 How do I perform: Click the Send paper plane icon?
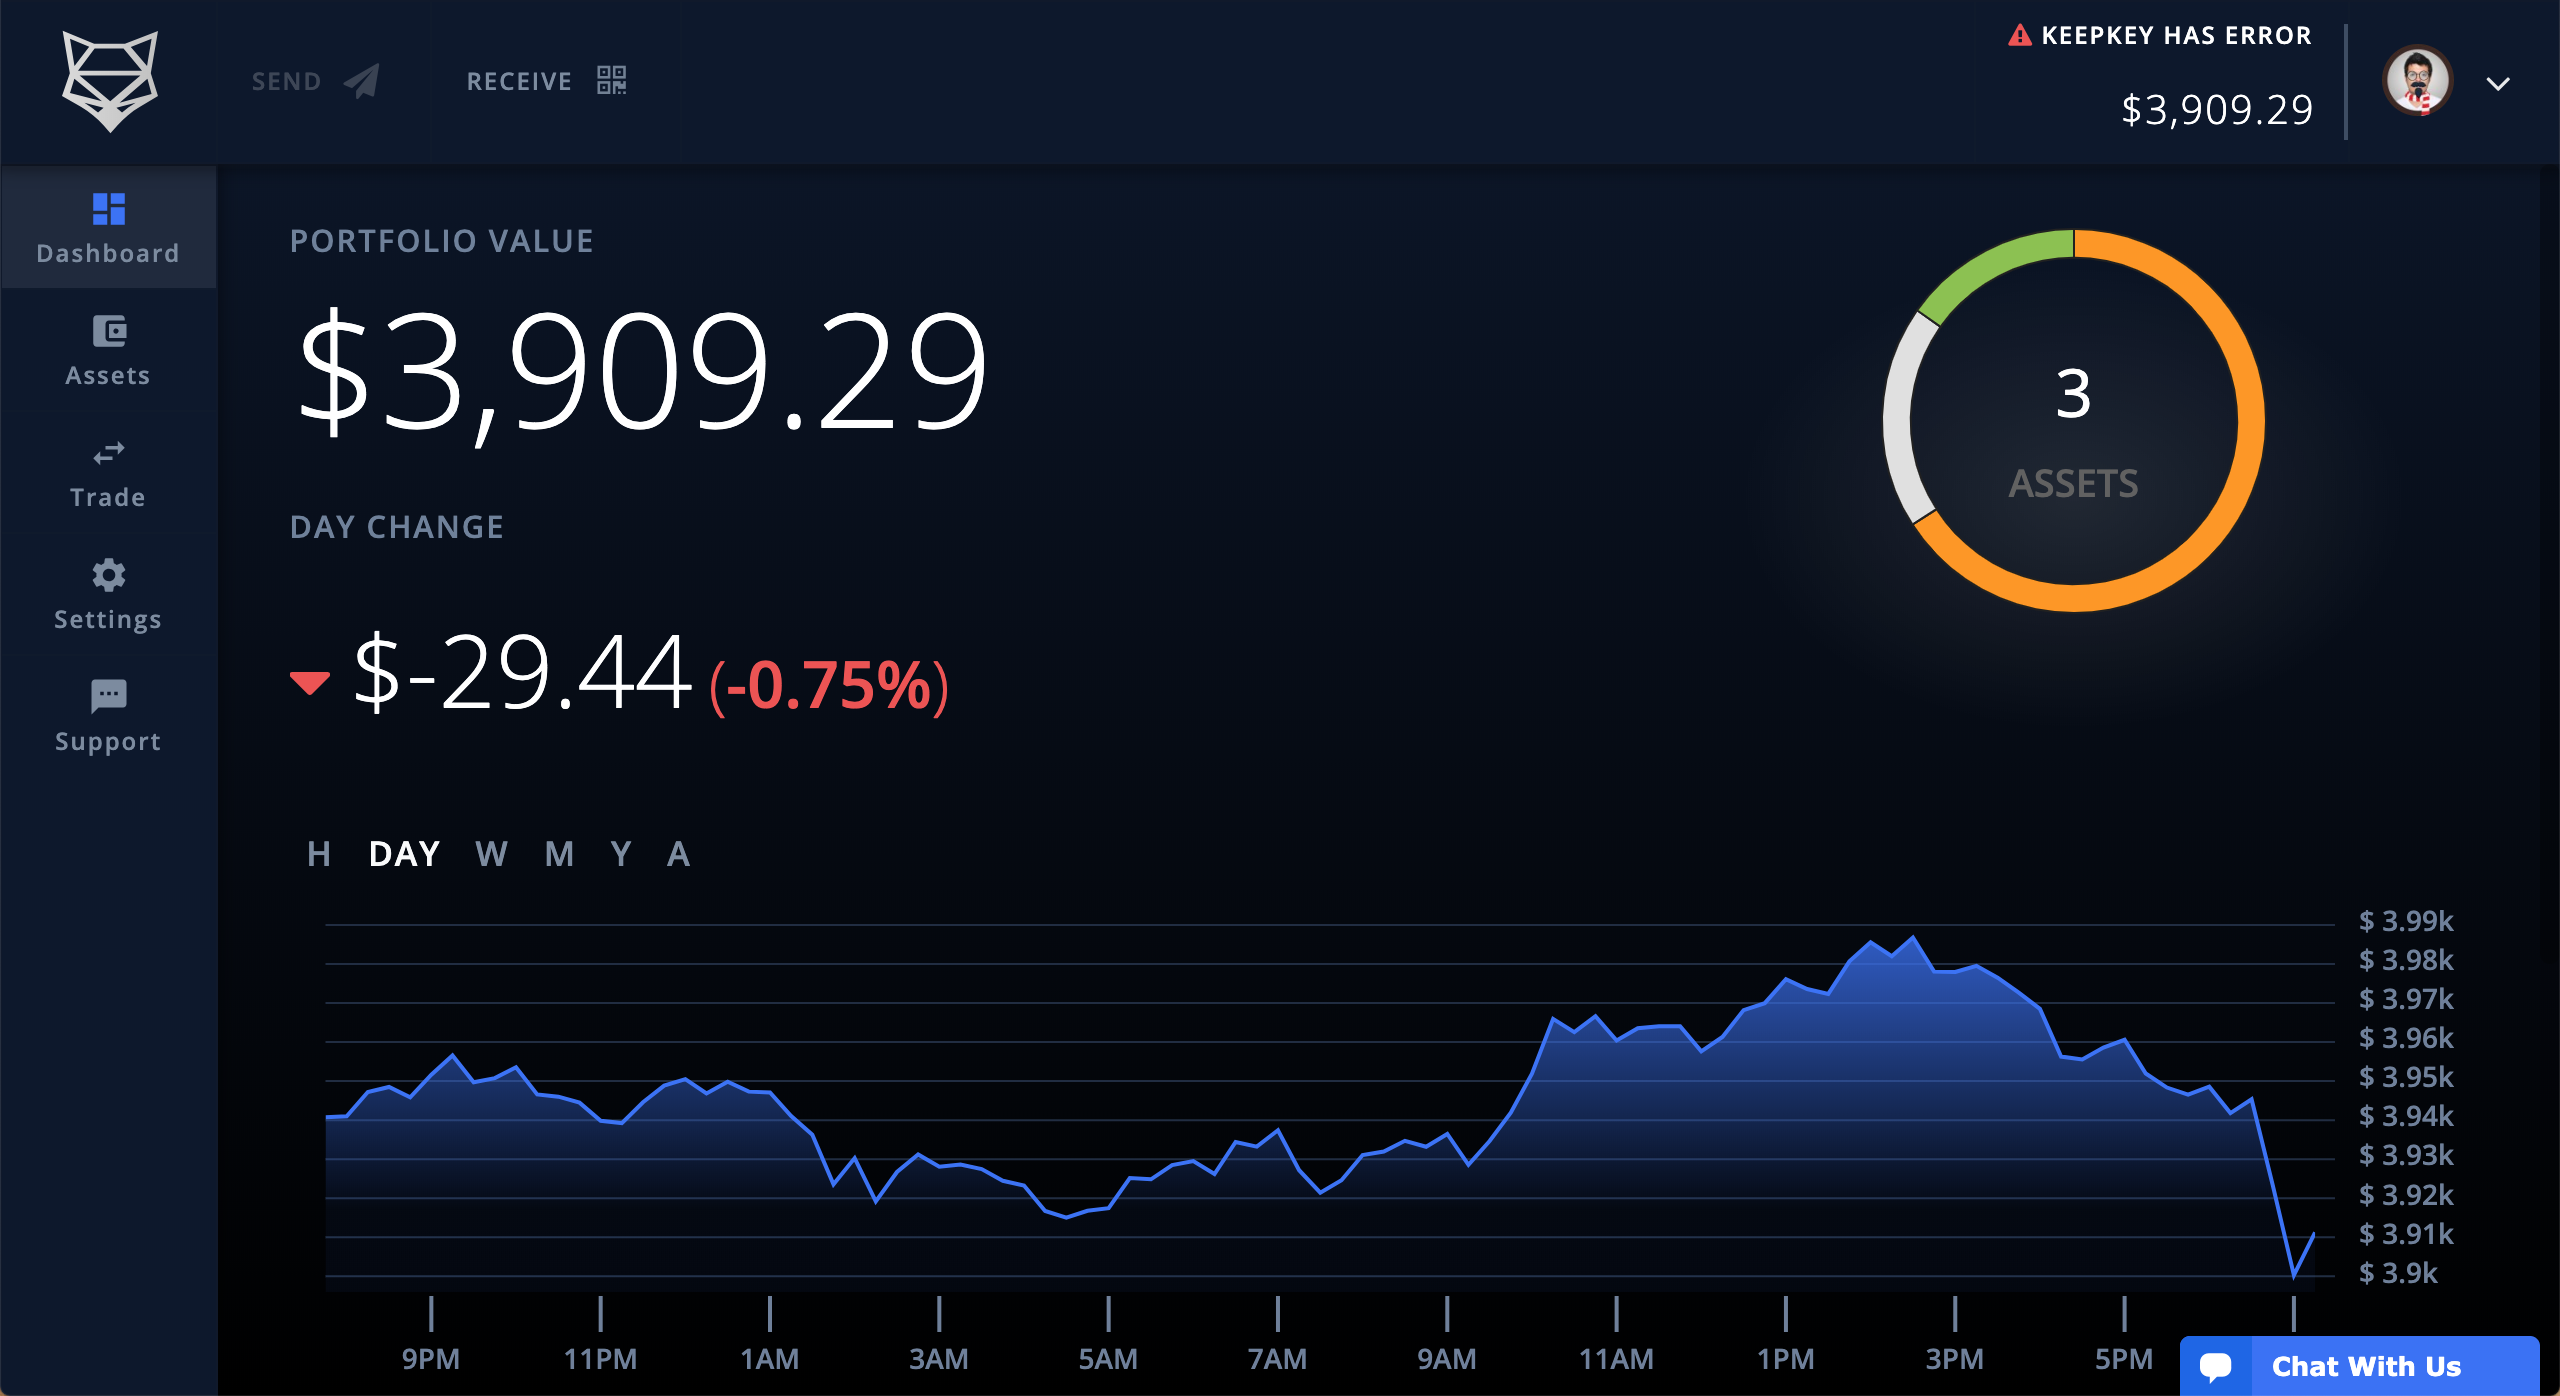click(x=362, y=81)
